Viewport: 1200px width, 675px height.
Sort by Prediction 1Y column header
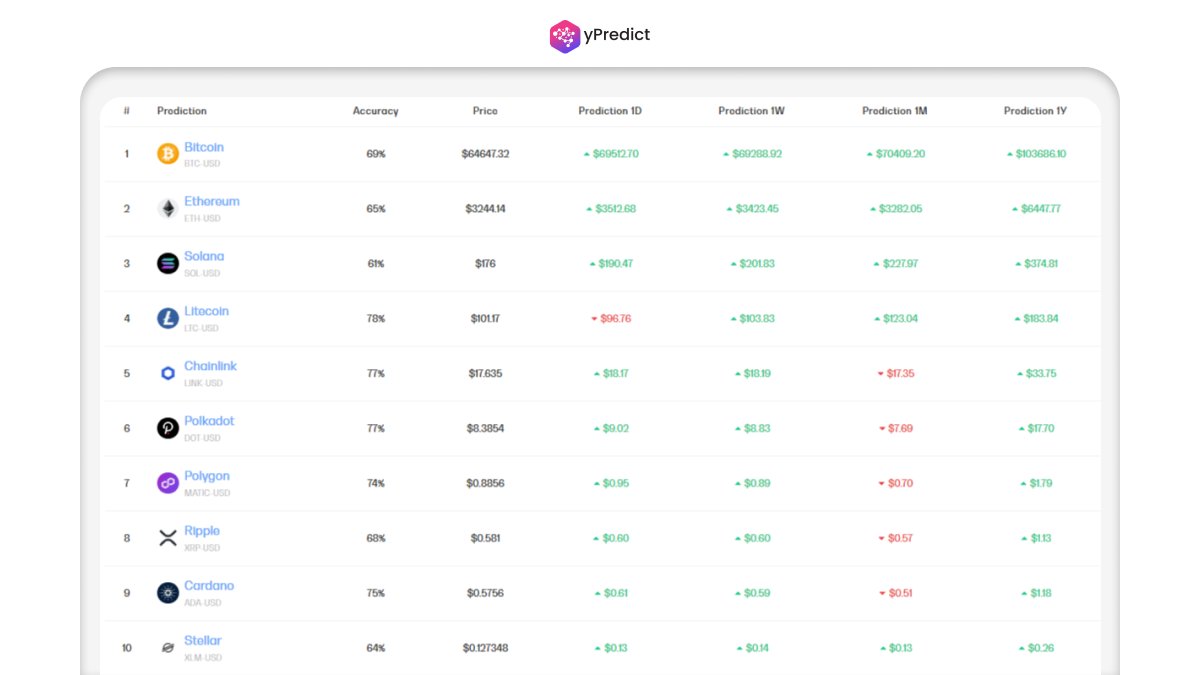tap(1035, 111)
